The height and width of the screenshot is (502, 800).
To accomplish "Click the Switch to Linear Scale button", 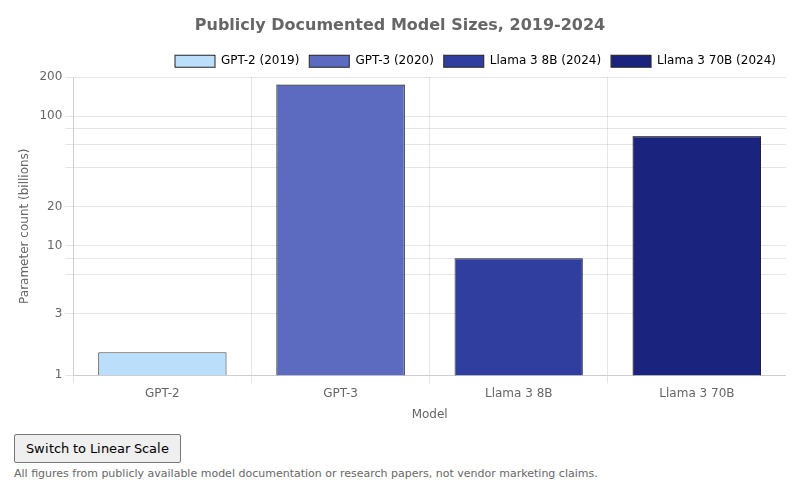I will 97,448.
